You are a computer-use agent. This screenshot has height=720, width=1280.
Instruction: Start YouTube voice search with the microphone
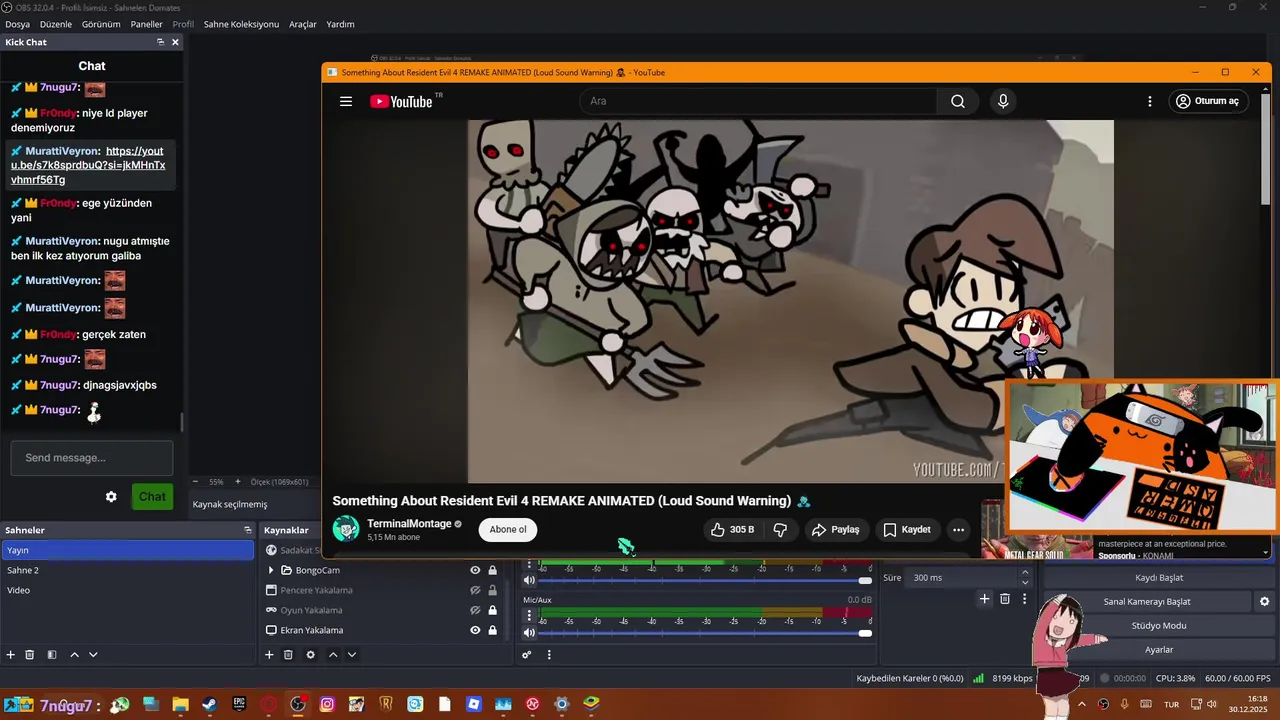1003,101
